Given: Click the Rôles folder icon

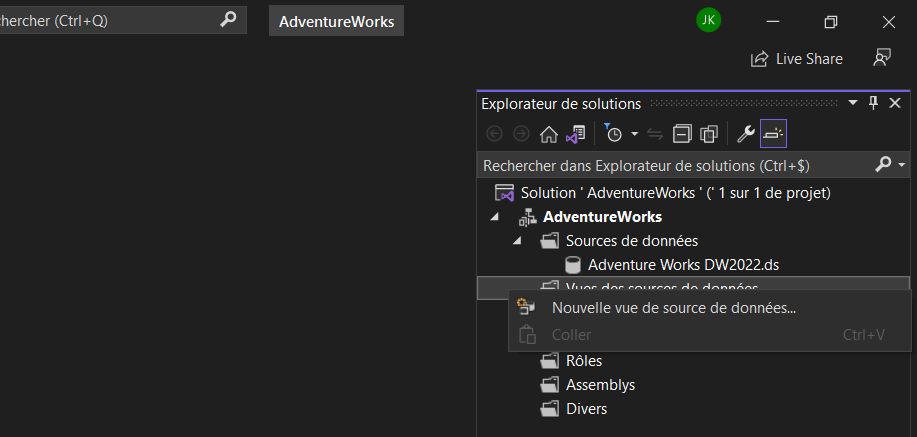Looking at the screenshot, I should (550, 361).
